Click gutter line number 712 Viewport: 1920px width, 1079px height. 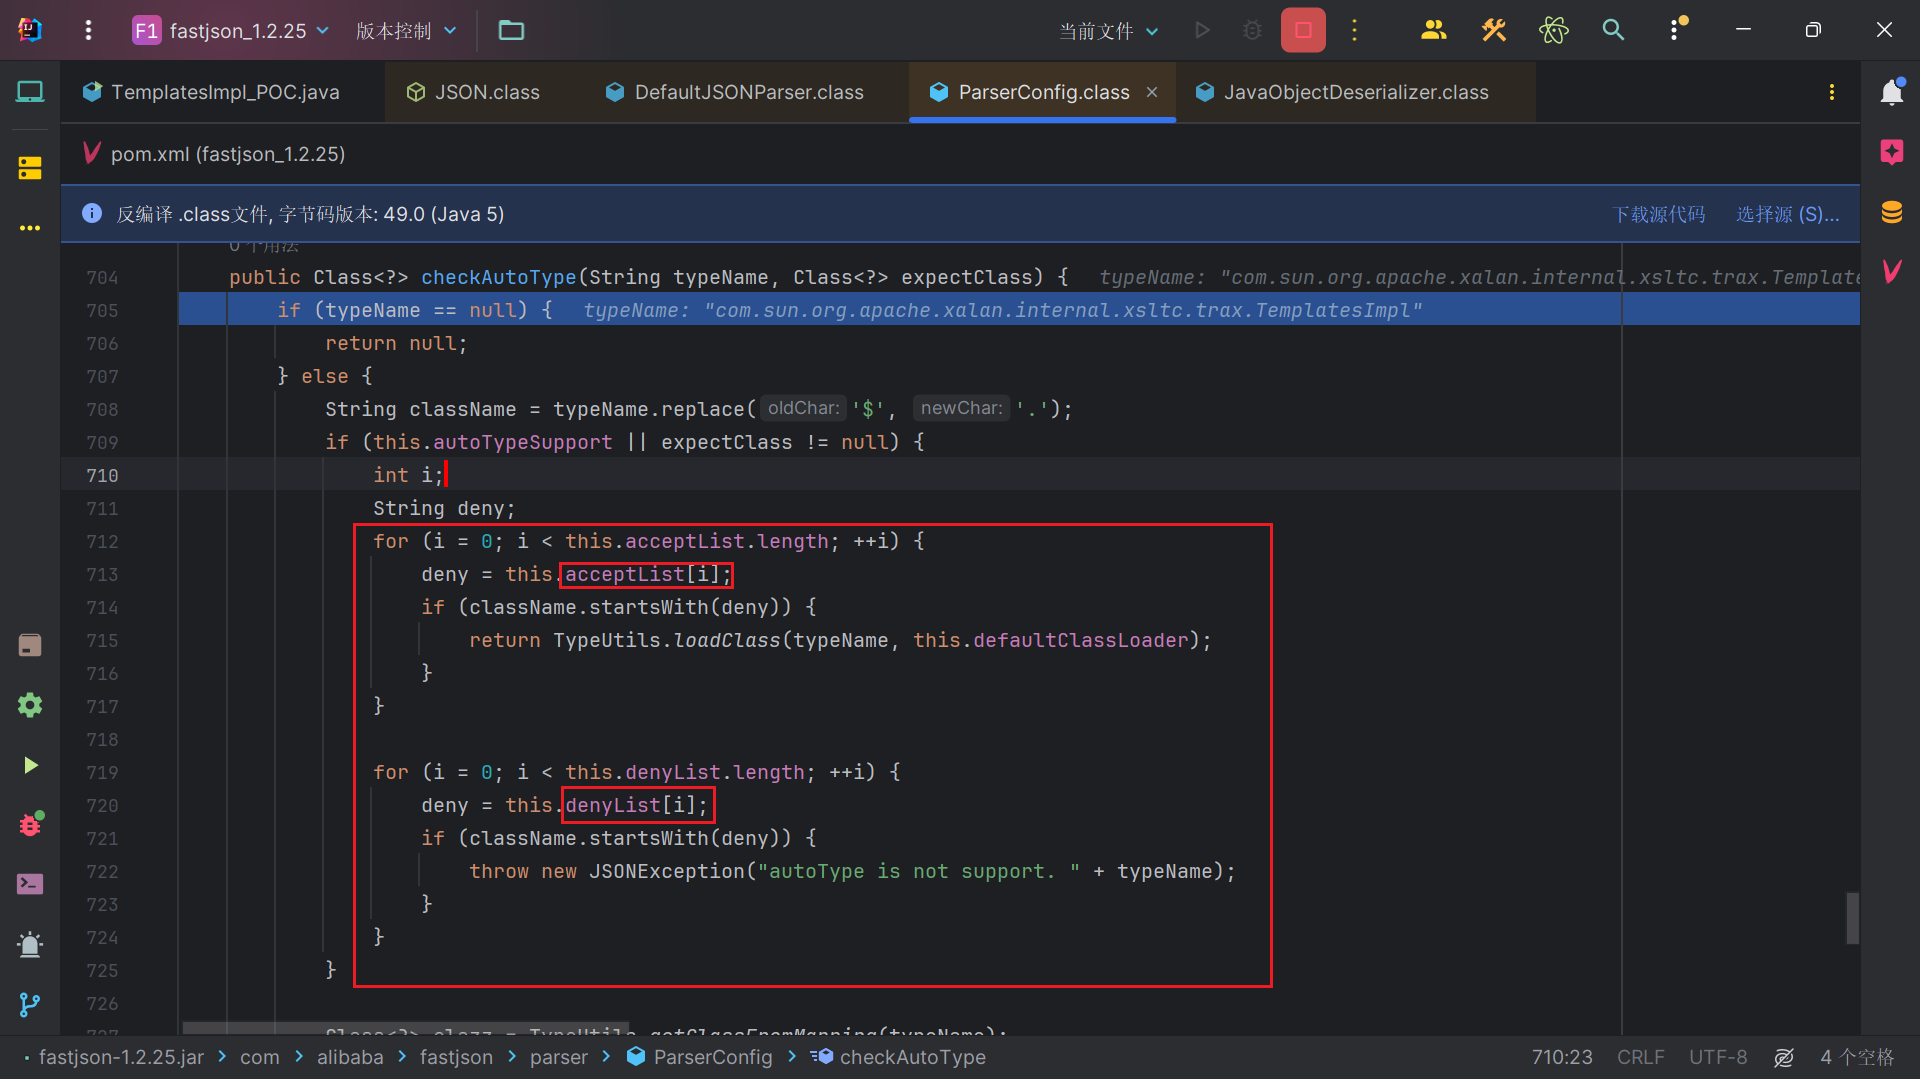102,541
